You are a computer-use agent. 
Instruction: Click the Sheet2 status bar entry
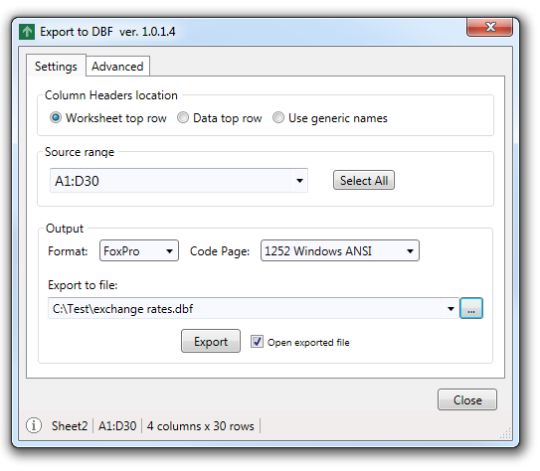pos(70,426)
